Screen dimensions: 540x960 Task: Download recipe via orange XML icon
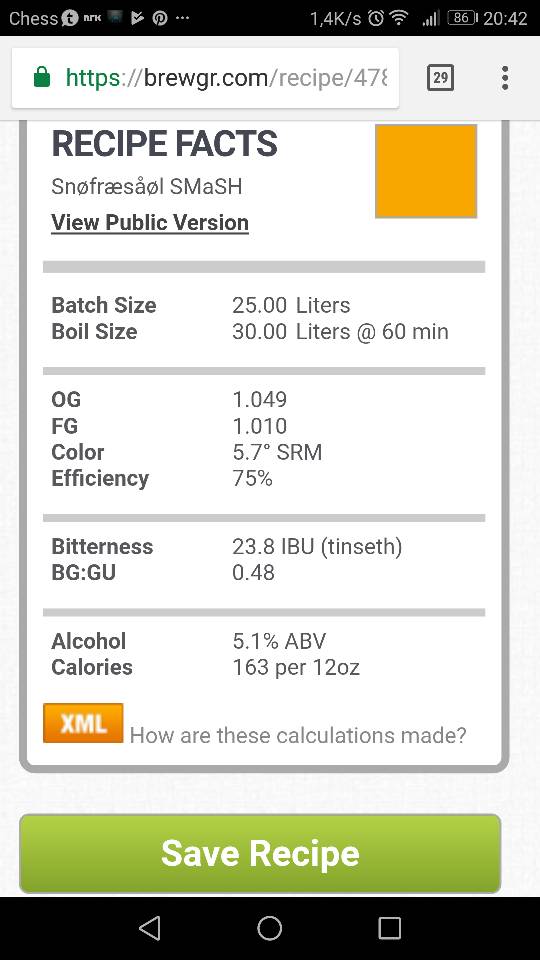pyautogui.click(x=83, y=723)
